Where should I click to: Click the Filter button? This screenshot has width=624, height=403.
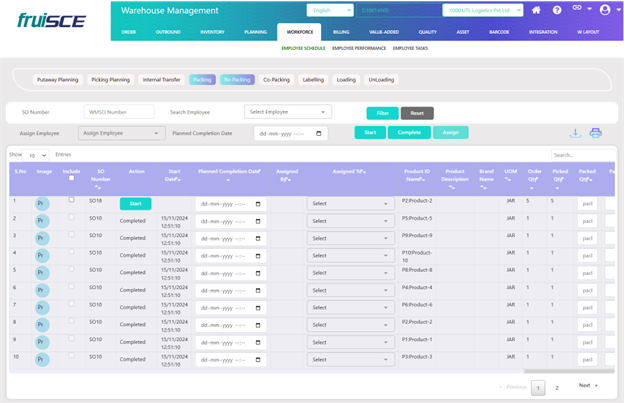point(381,113)
